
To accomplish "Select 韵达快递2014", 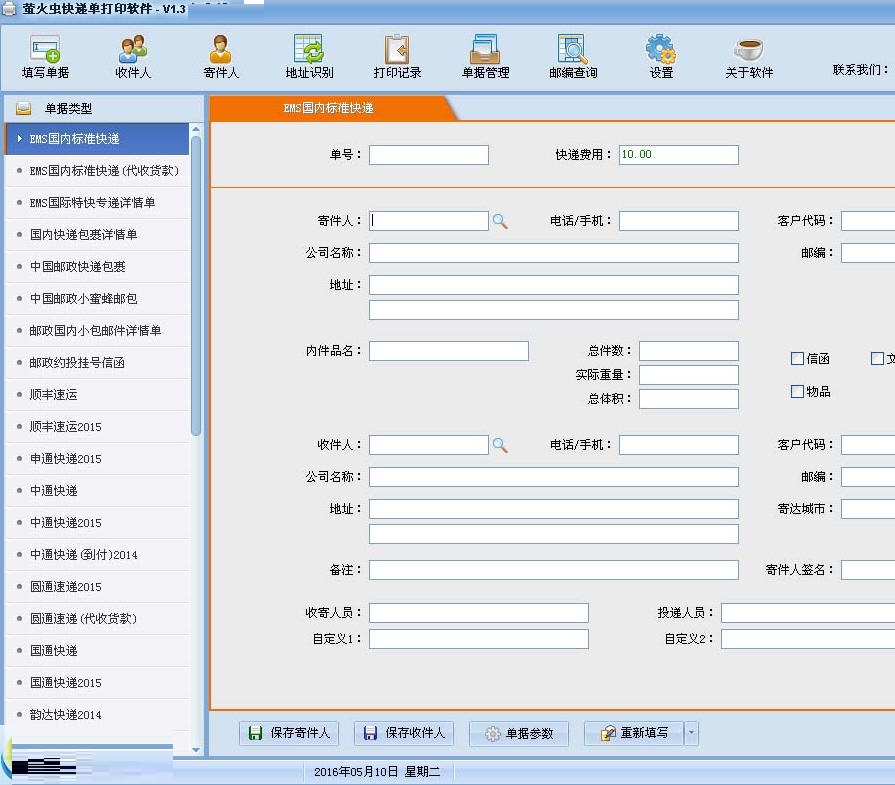I will coord(97,714).
